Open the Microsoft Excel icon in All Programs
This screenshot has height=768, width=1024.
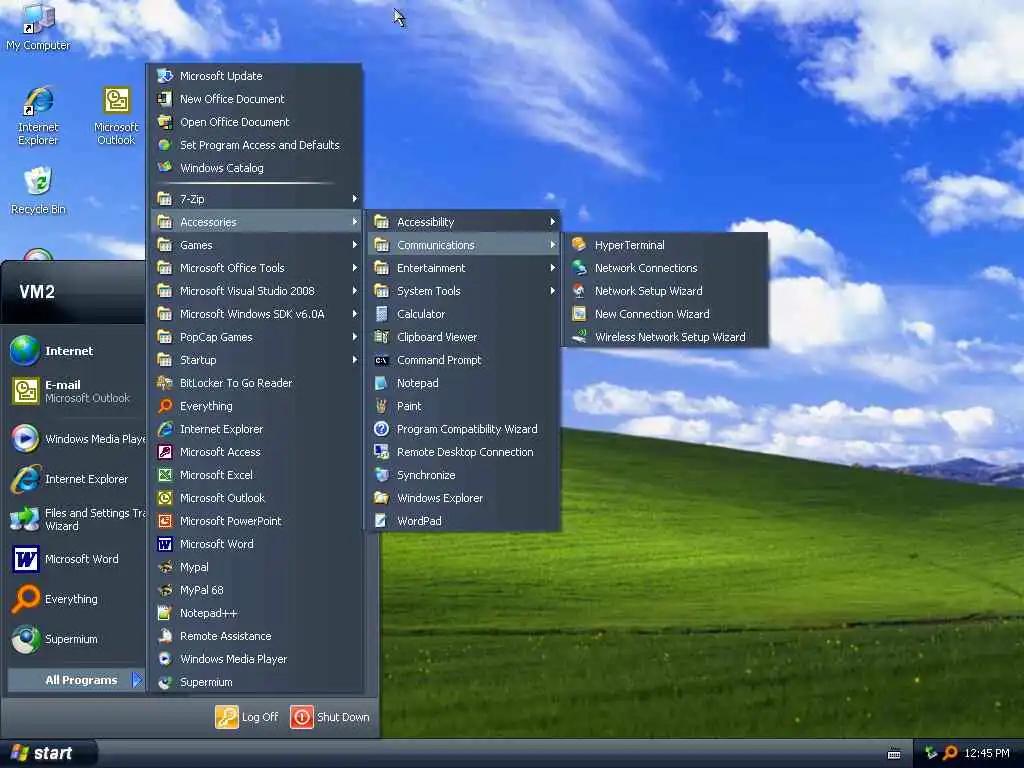point(165,475)
